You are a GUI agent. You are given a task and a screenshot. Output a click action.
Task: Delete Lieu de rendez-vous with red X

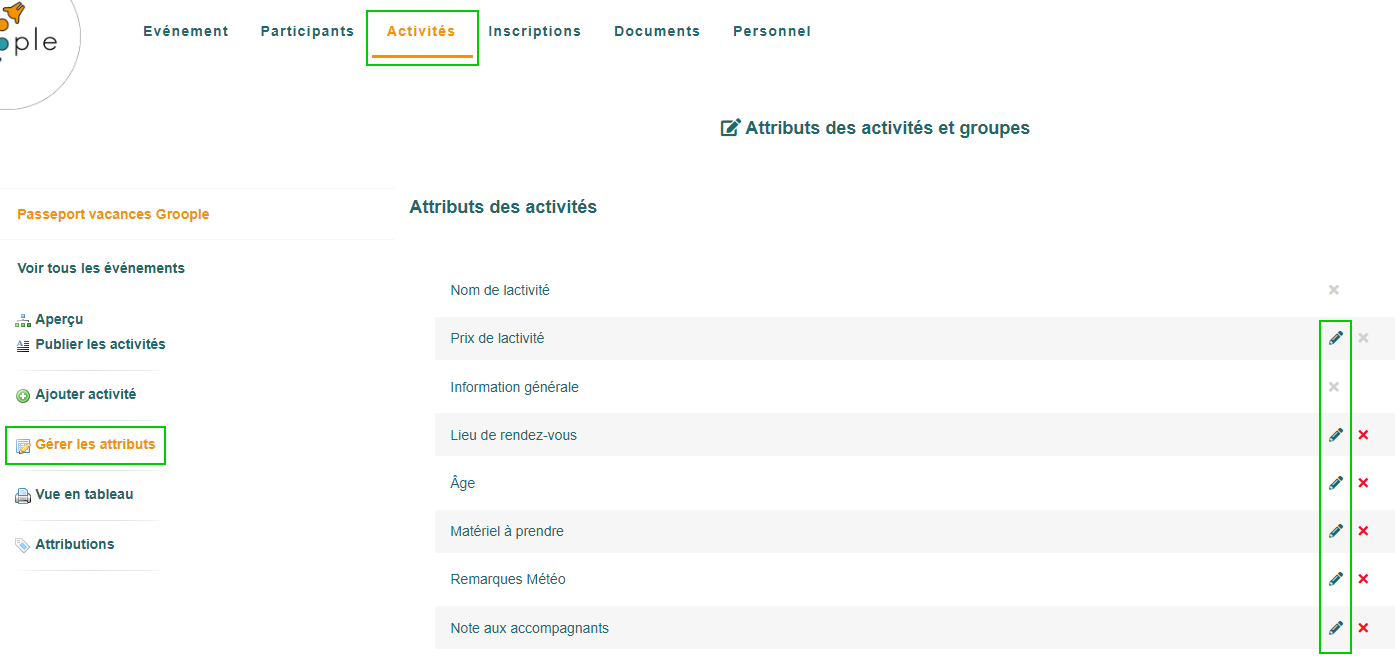pos(1363,435)
